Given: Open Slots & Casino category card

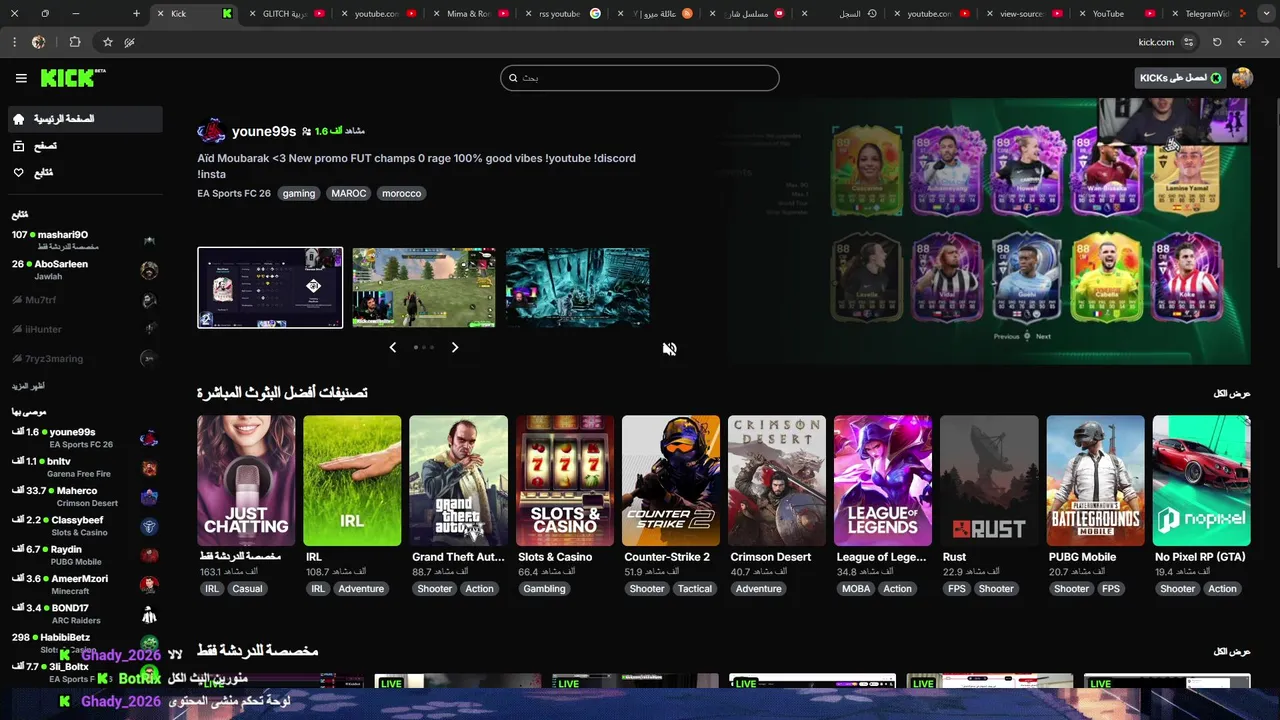Looking at the screenshot, I should 565,481.
